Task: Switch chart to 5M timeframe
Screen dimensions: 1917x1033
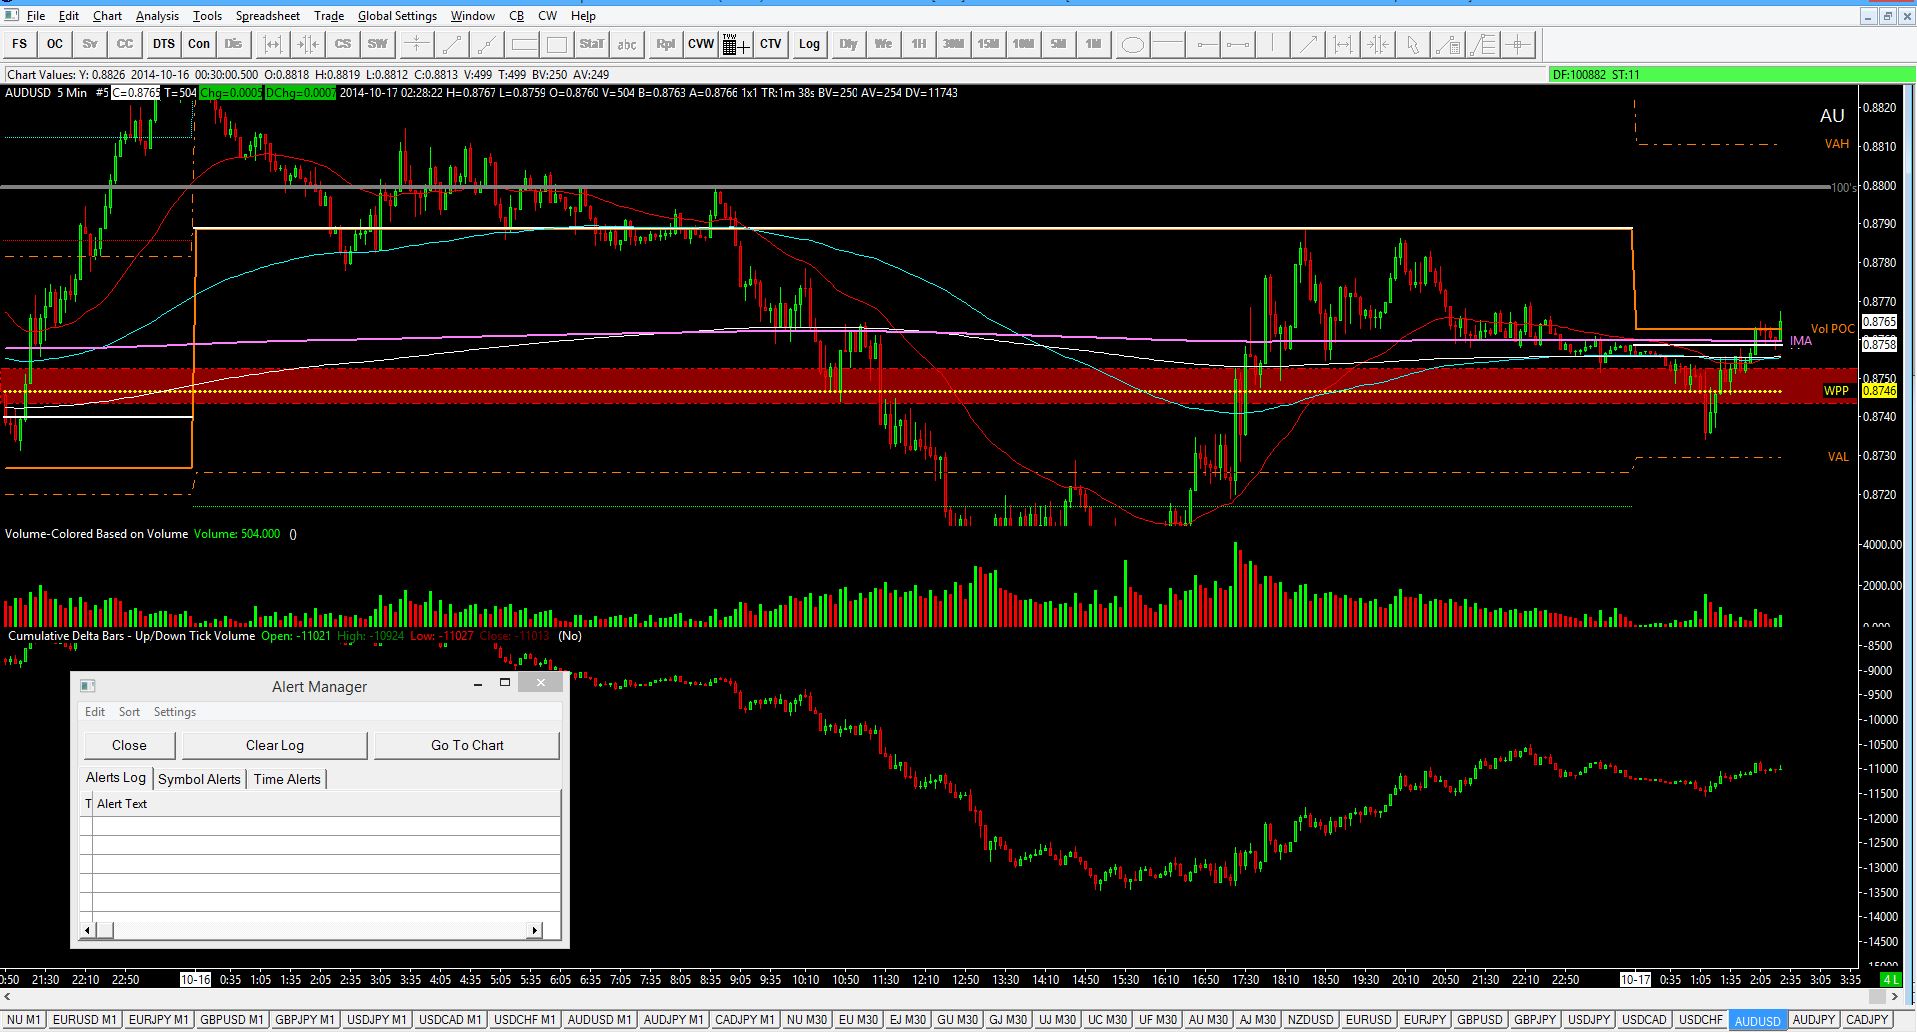Action: (1058, 44)
